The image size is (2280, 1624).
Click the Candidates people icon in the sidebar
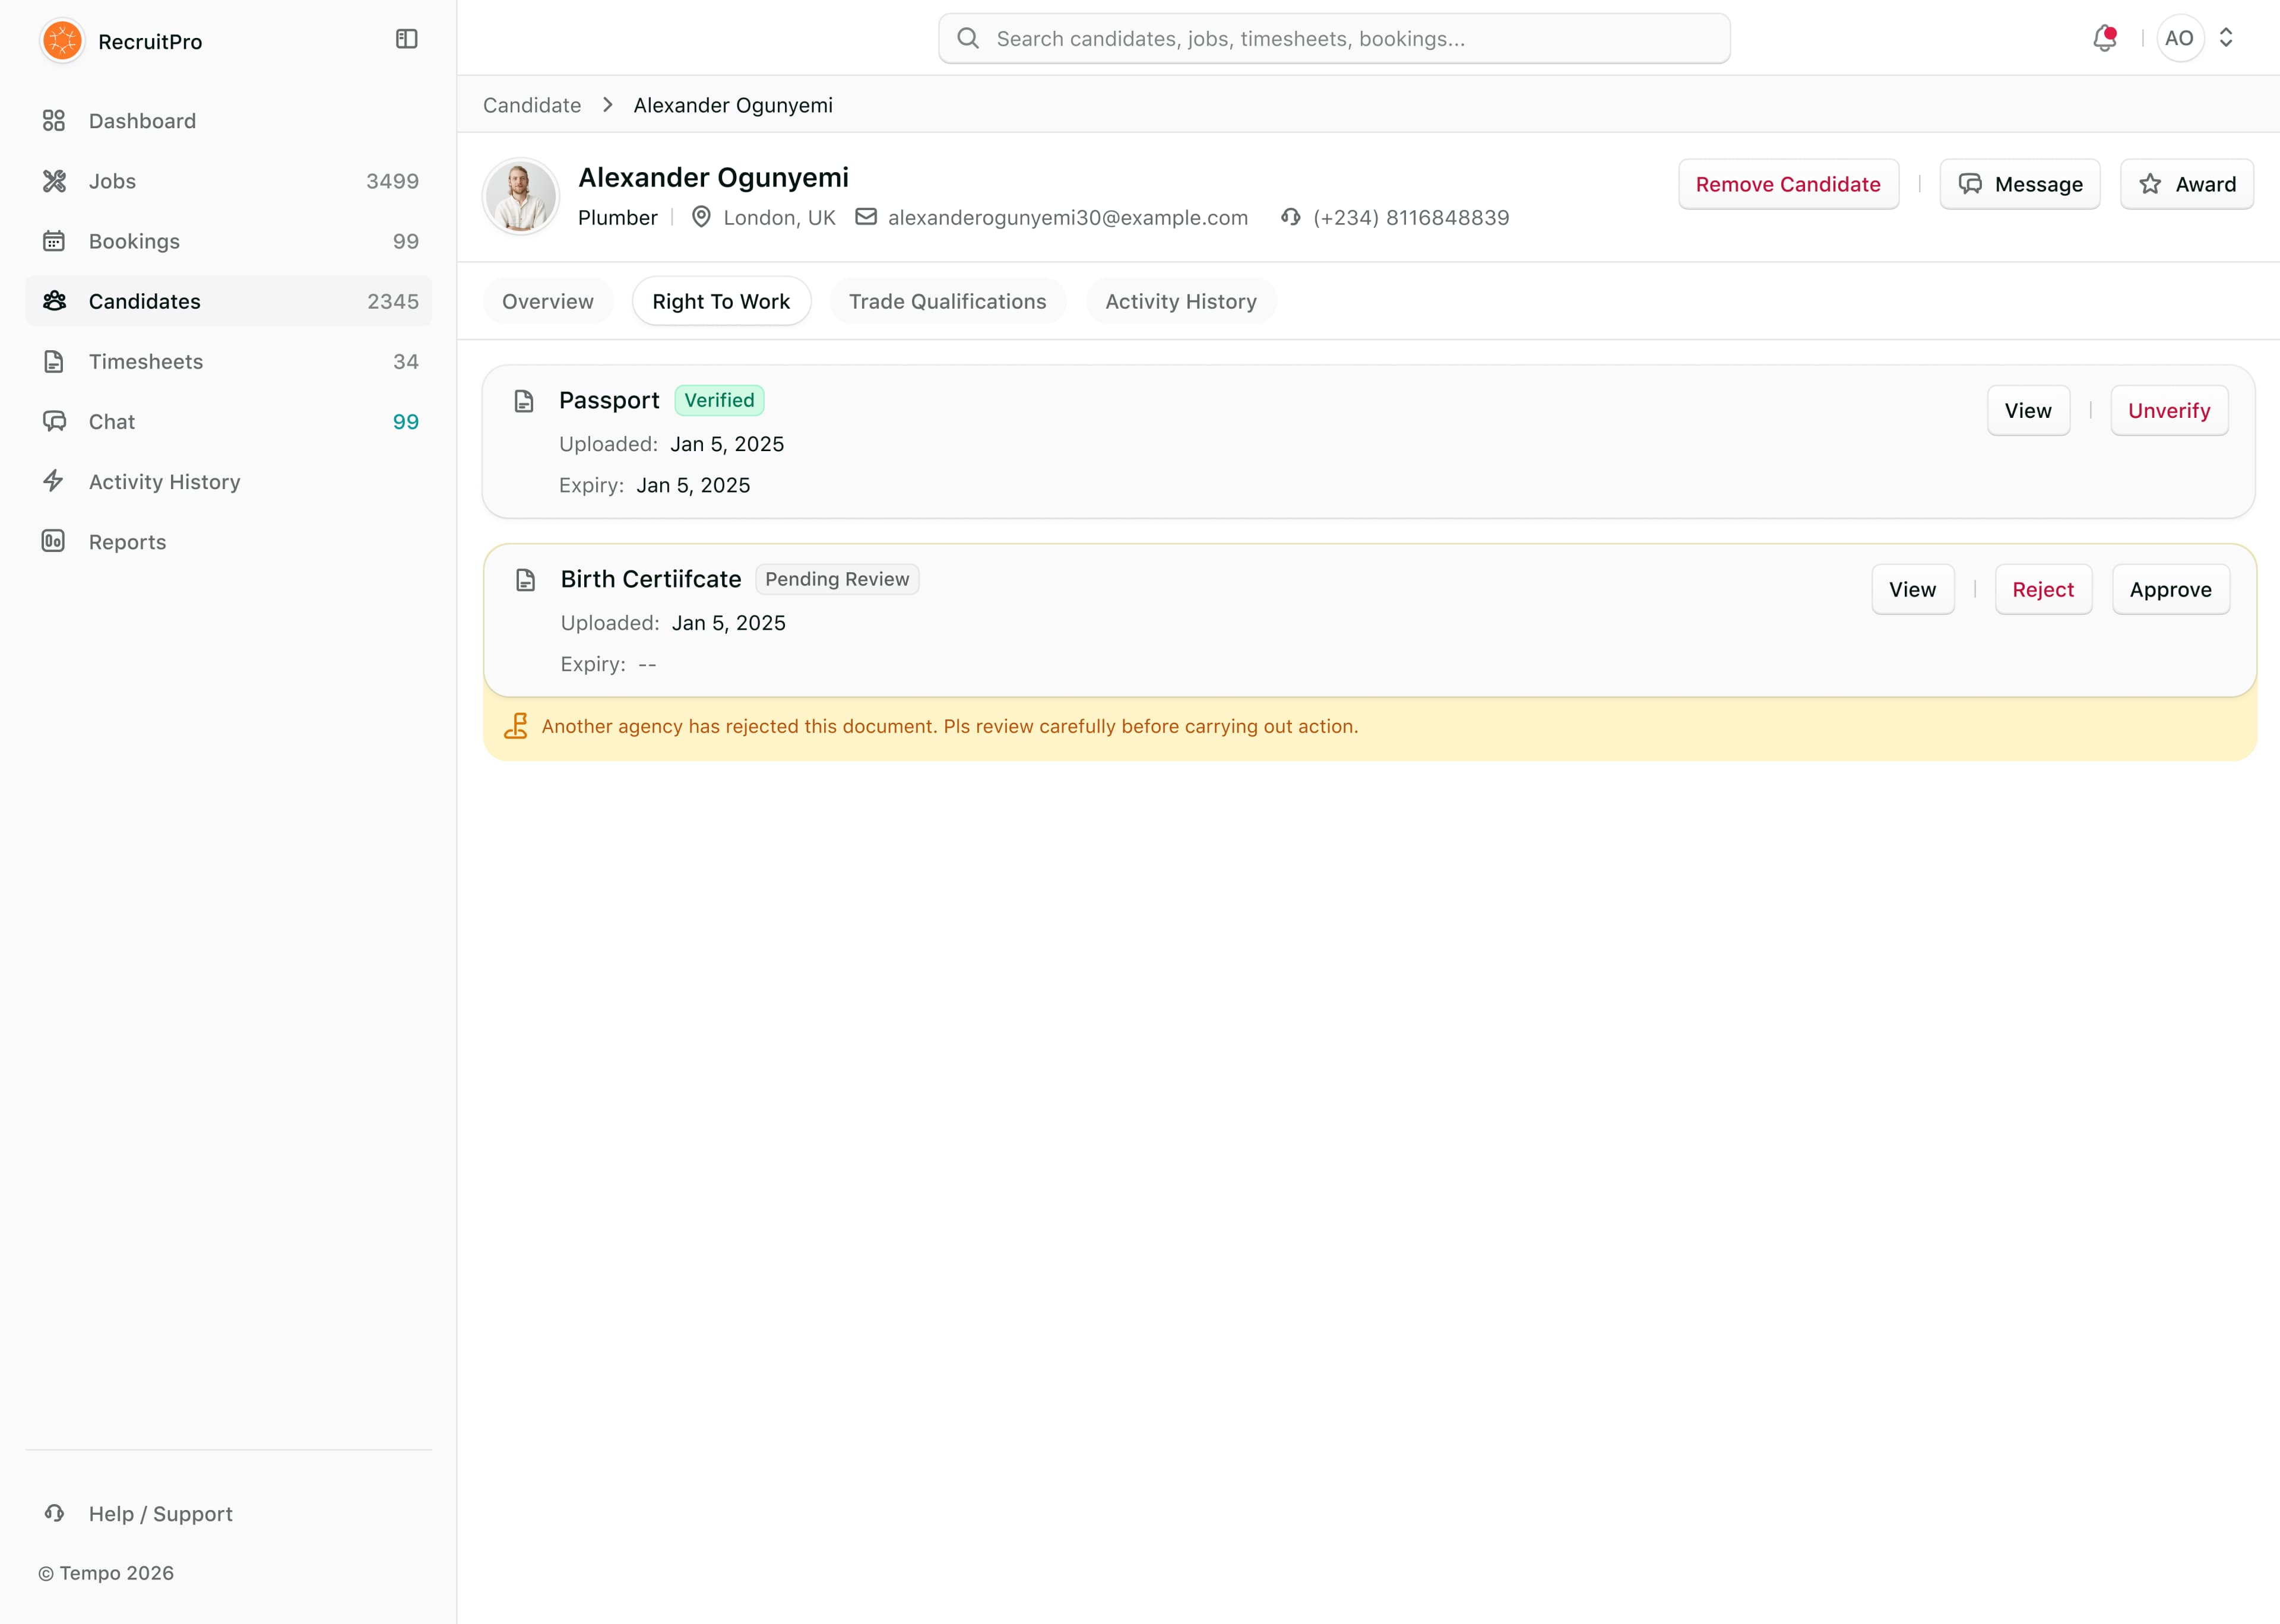point(54,301)
